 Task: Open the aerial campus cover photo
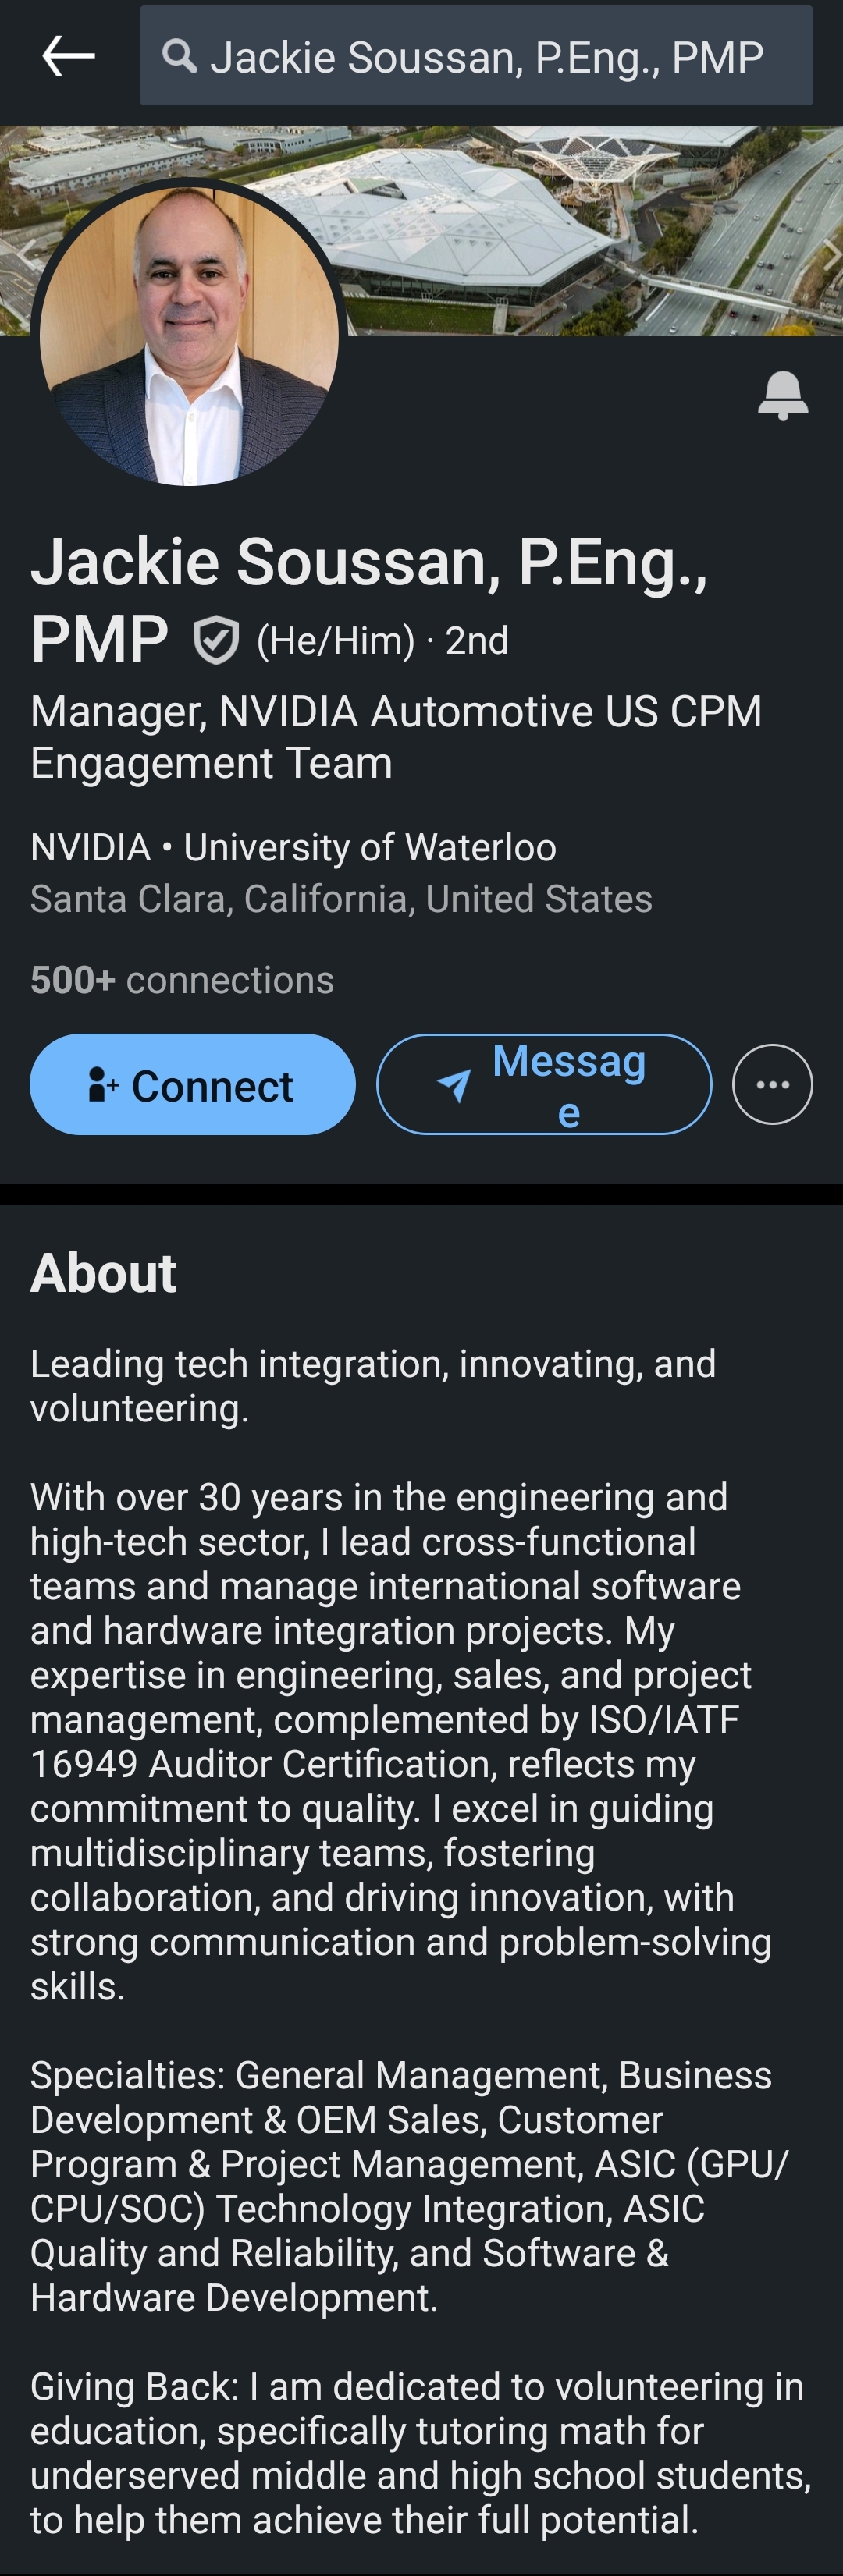(x=590, y=230)
